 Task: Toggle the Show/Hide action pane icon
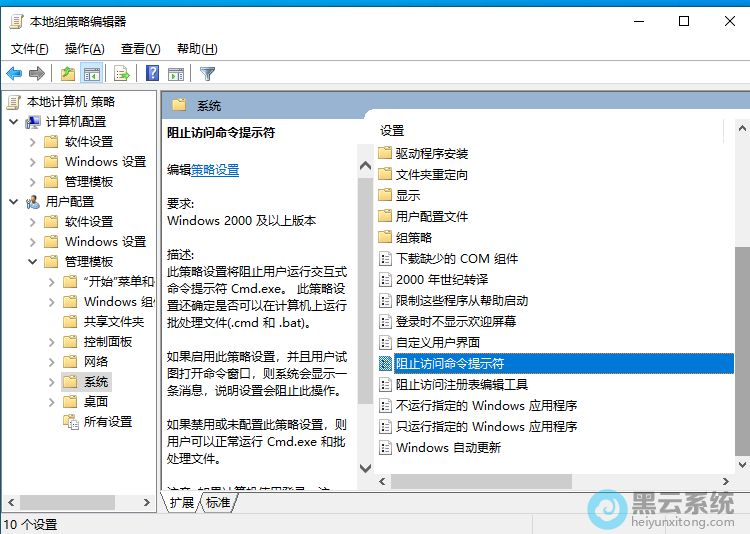176,74
